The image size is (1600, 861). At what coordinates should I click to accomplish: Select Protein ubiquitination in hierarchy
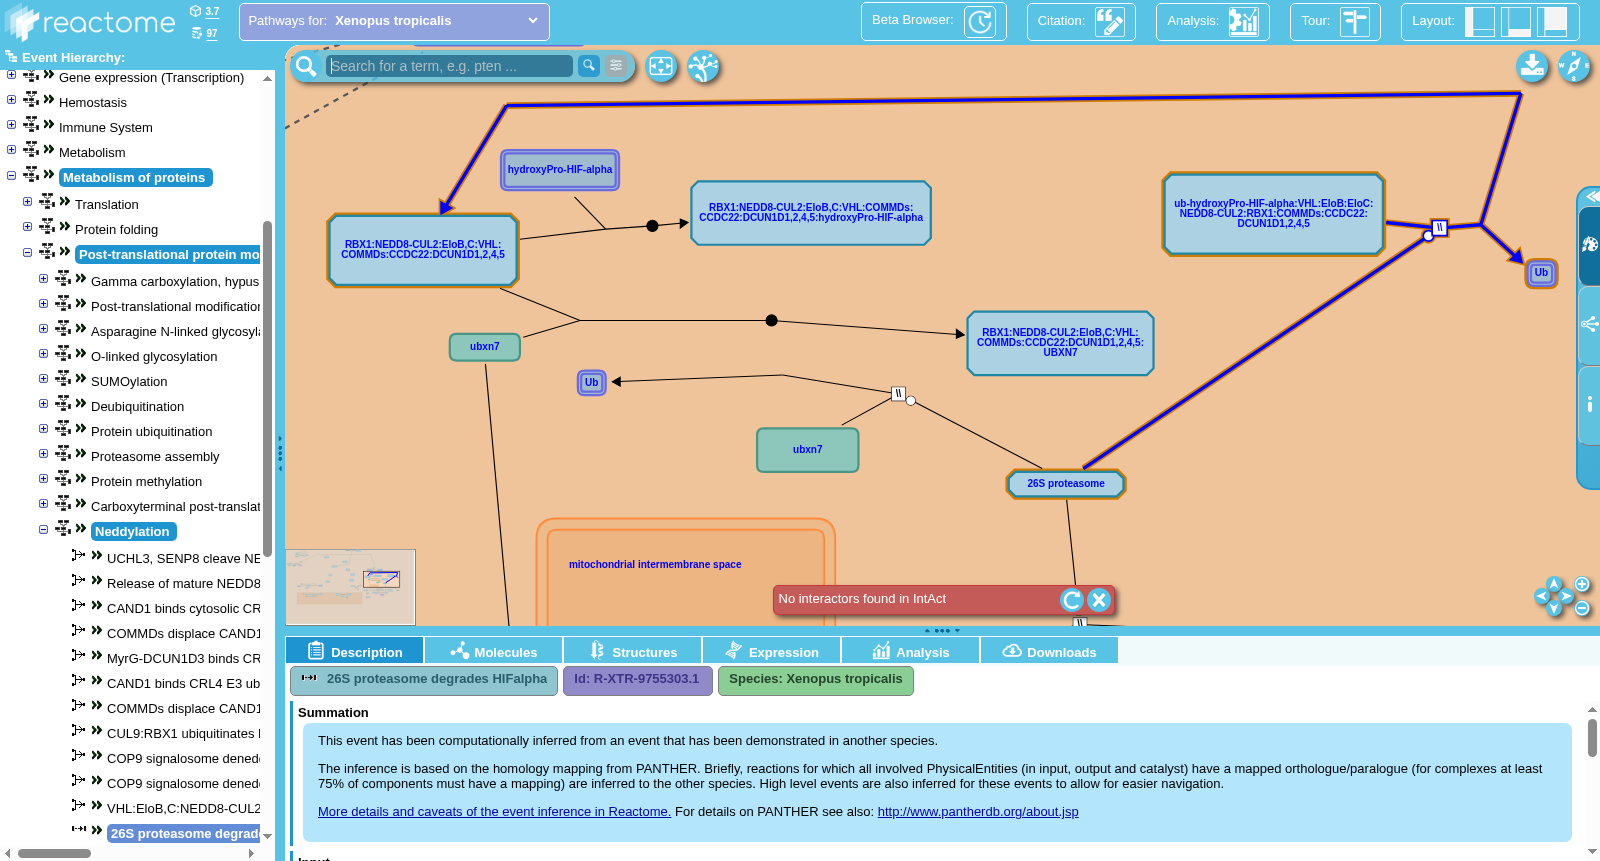click(151, 432)
